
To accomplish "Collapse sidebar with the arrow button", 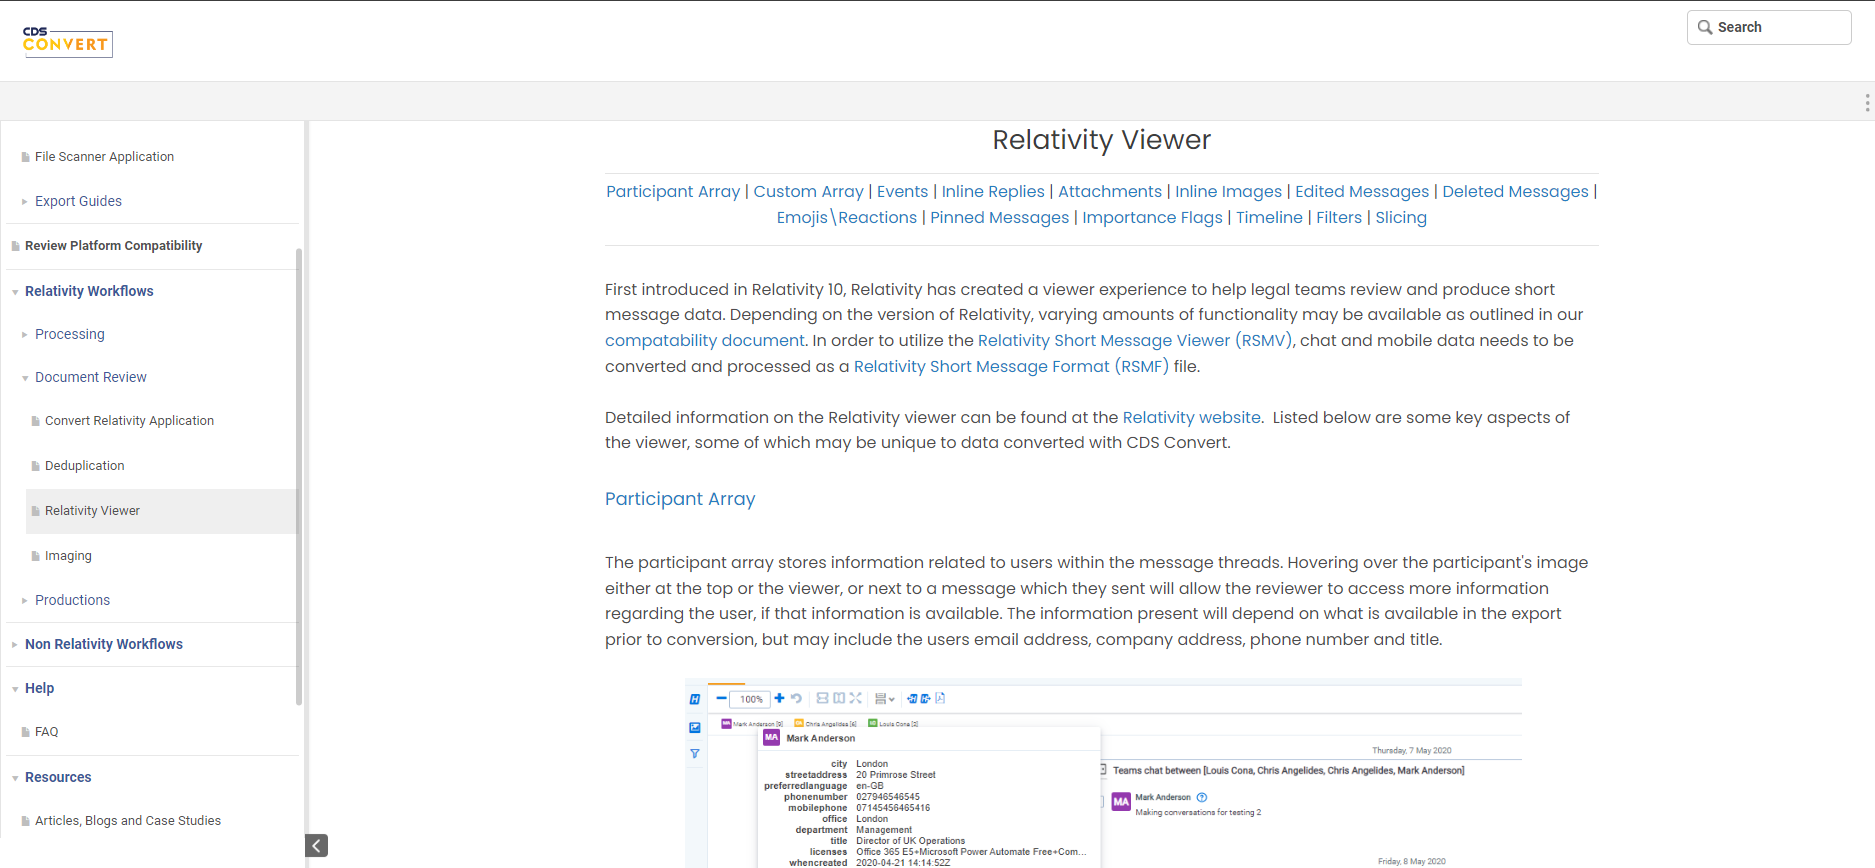I will tap(316, 846).
